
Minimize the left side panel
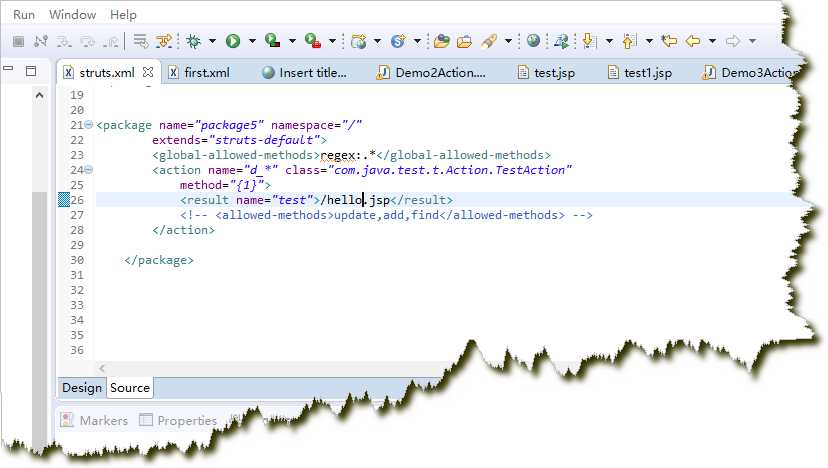pos(8,68)
